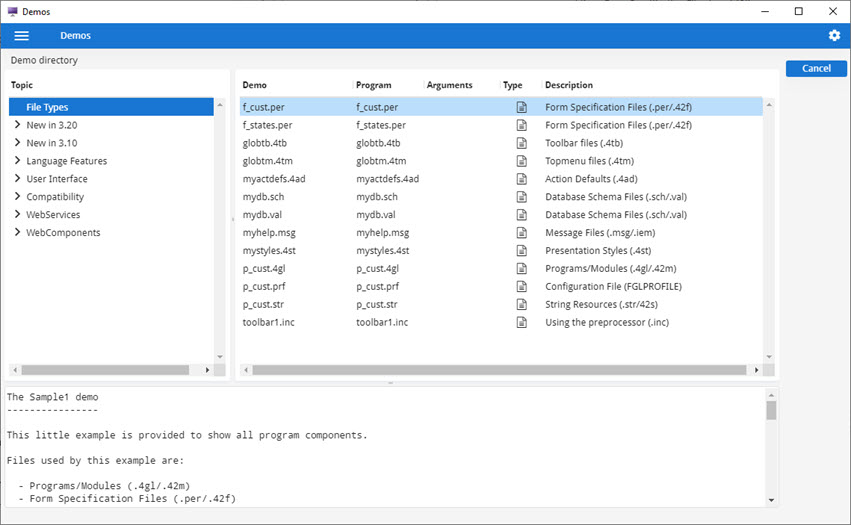This screenshot has width=851, height=525.
Task: Open settings via the gear icon
Action: pos(834,36)
